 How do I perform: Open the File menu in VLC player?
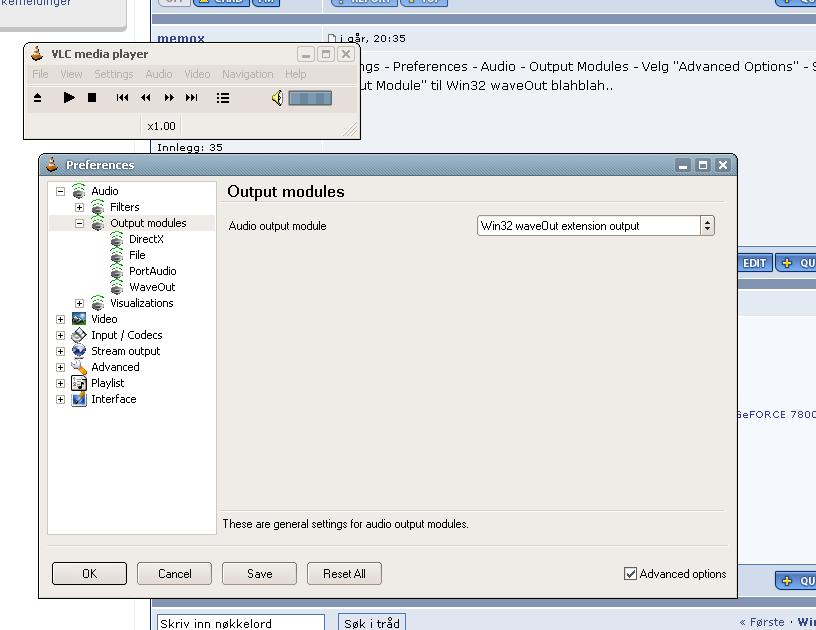(x=40, y=74)
